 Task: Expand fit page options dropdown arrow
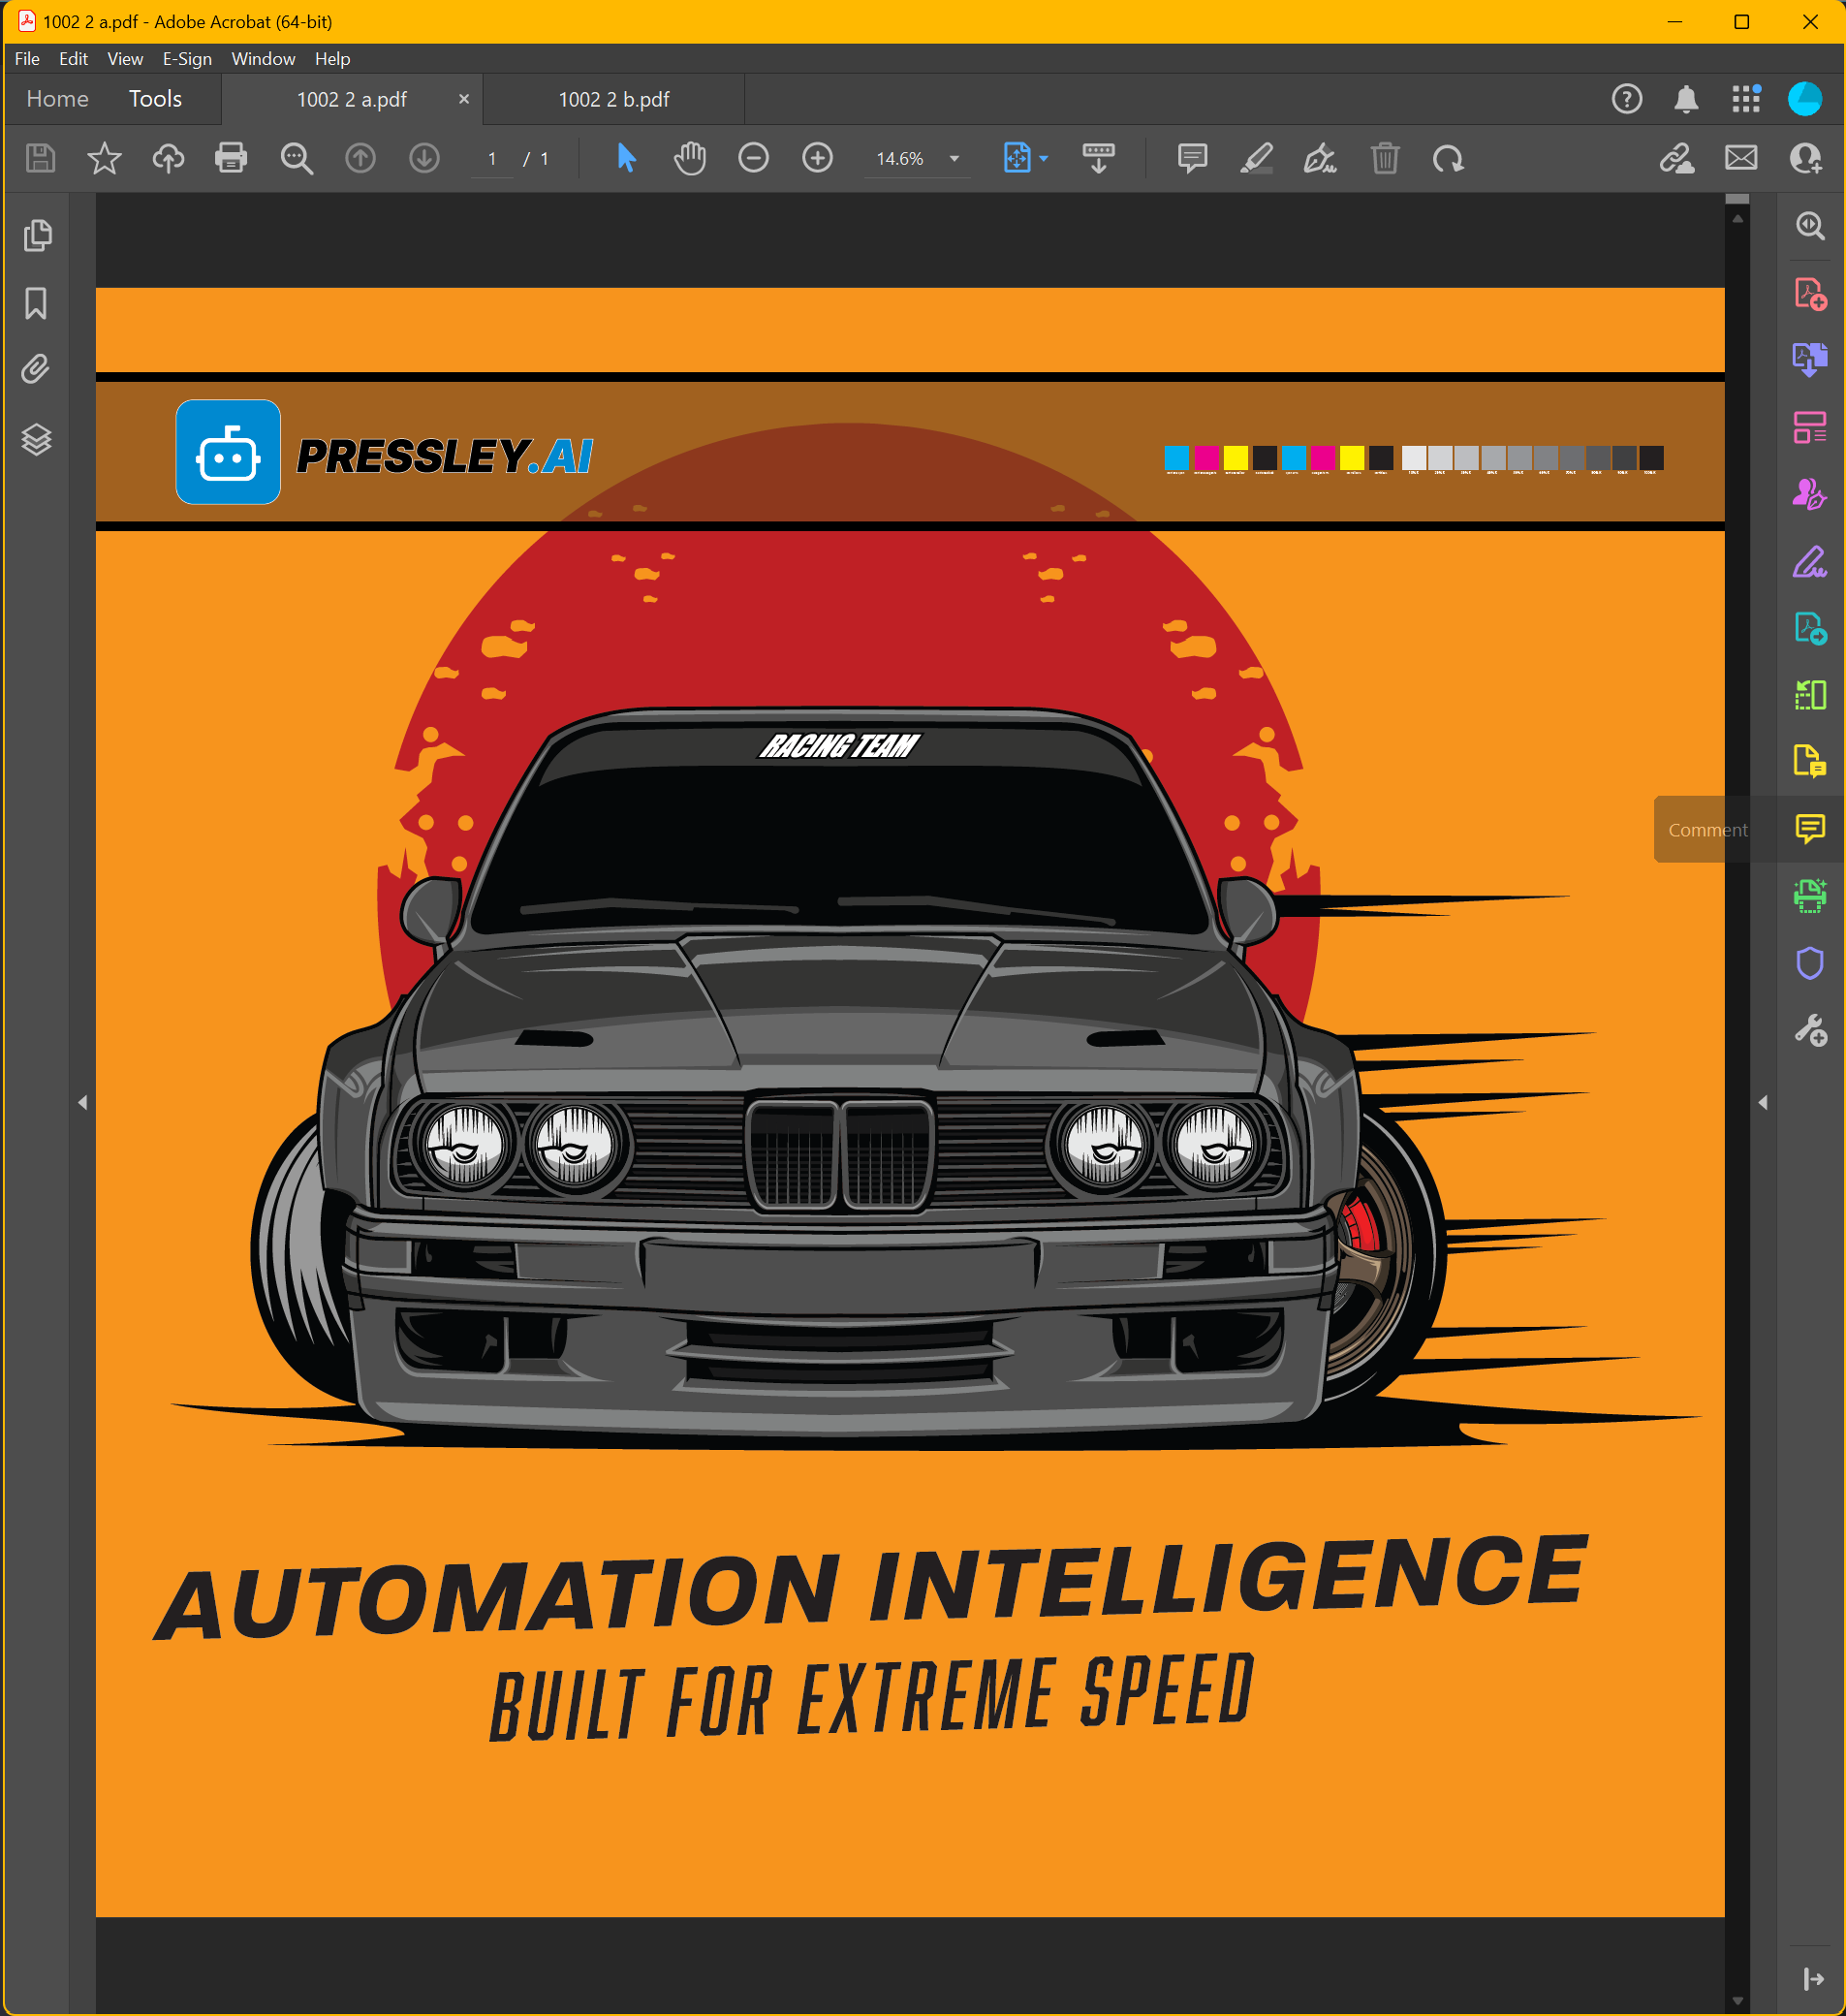[1044, 159]
